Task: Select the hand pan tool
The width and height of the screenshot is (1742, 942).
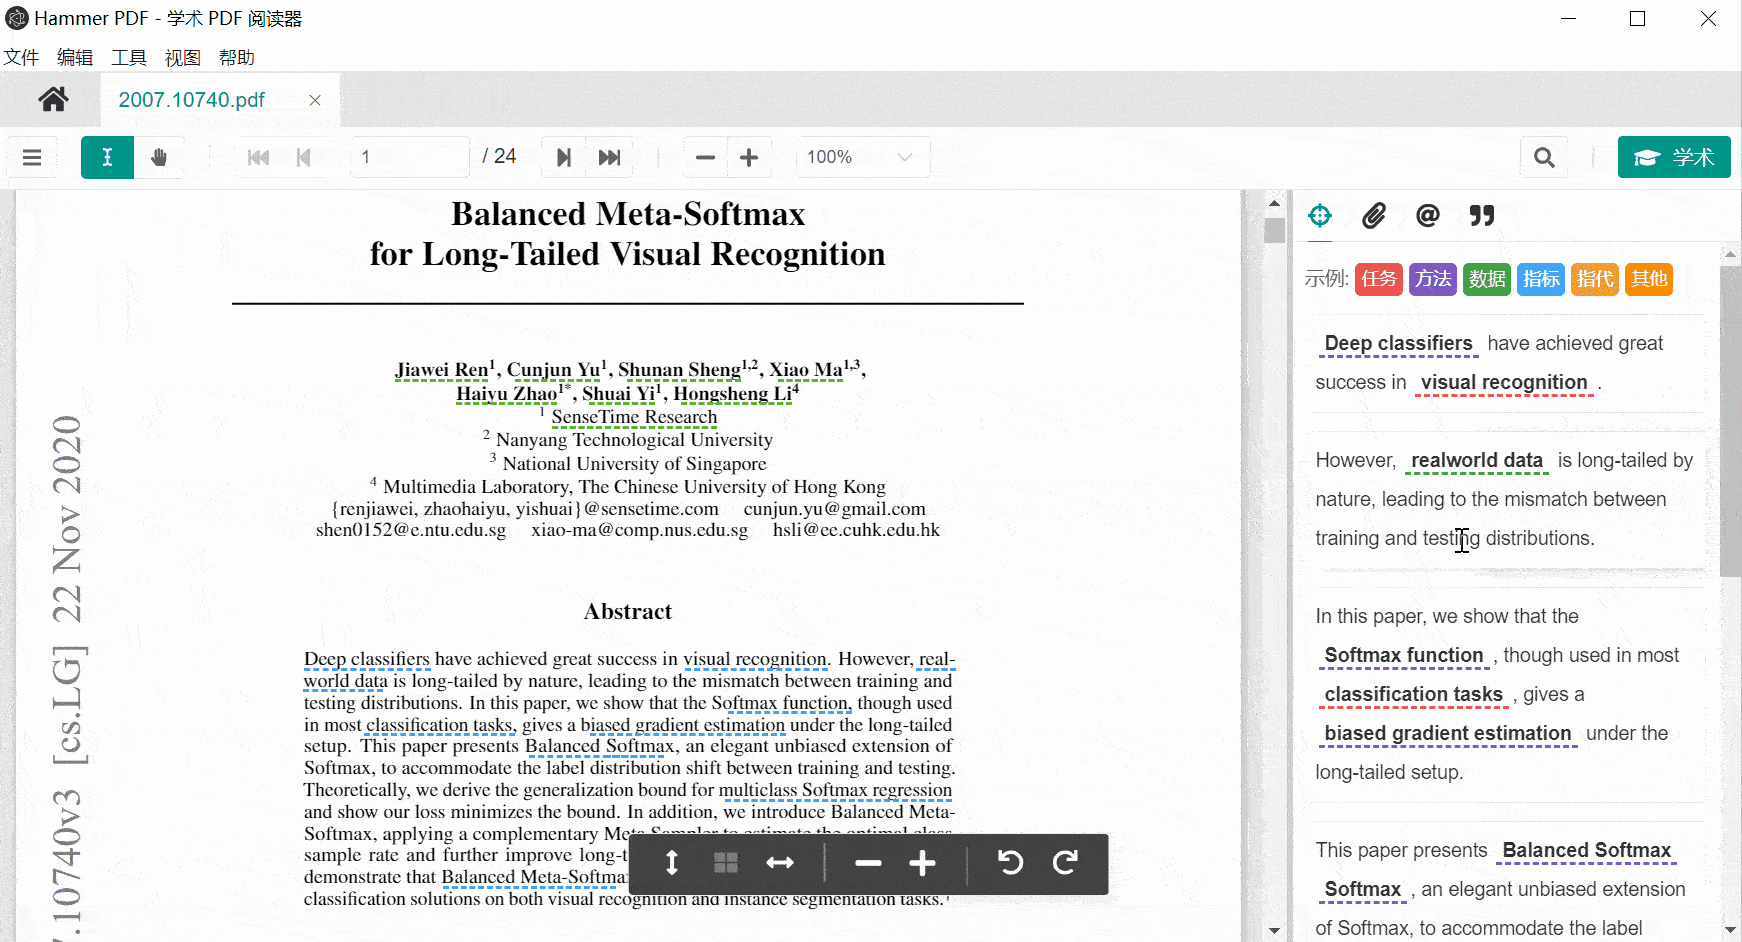Action: click(159, 157)
